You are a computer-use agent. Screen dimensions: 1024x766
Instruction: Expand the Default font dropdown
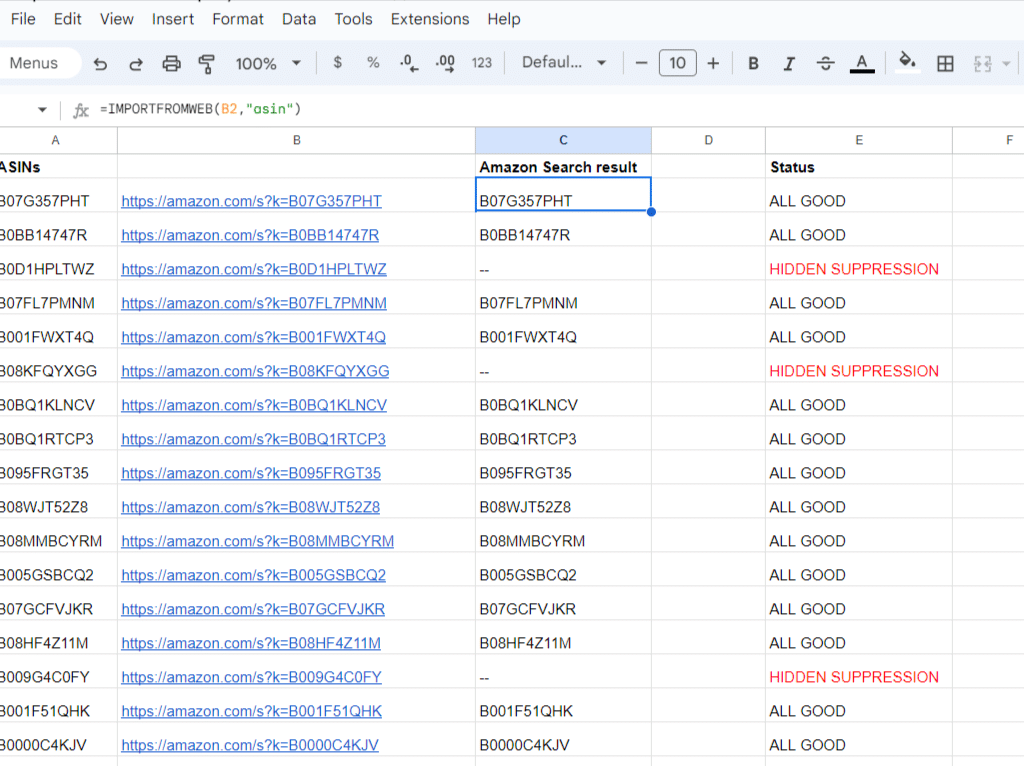point(564,63)
